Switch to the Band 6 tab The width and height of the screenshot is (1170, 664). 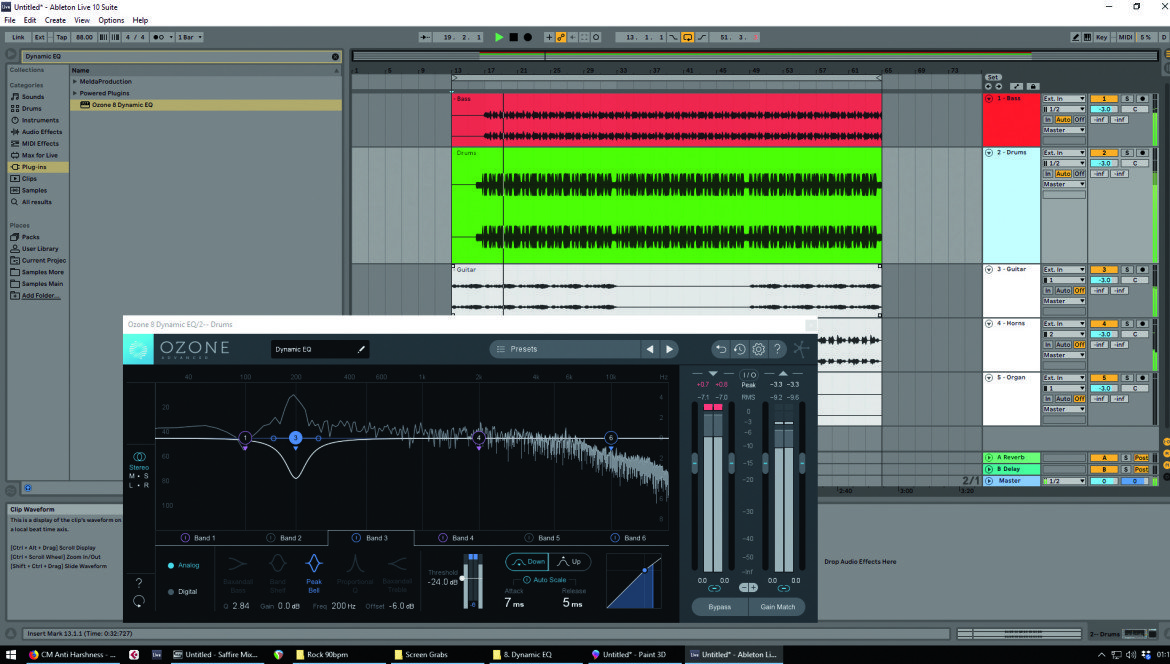point(629,538)
